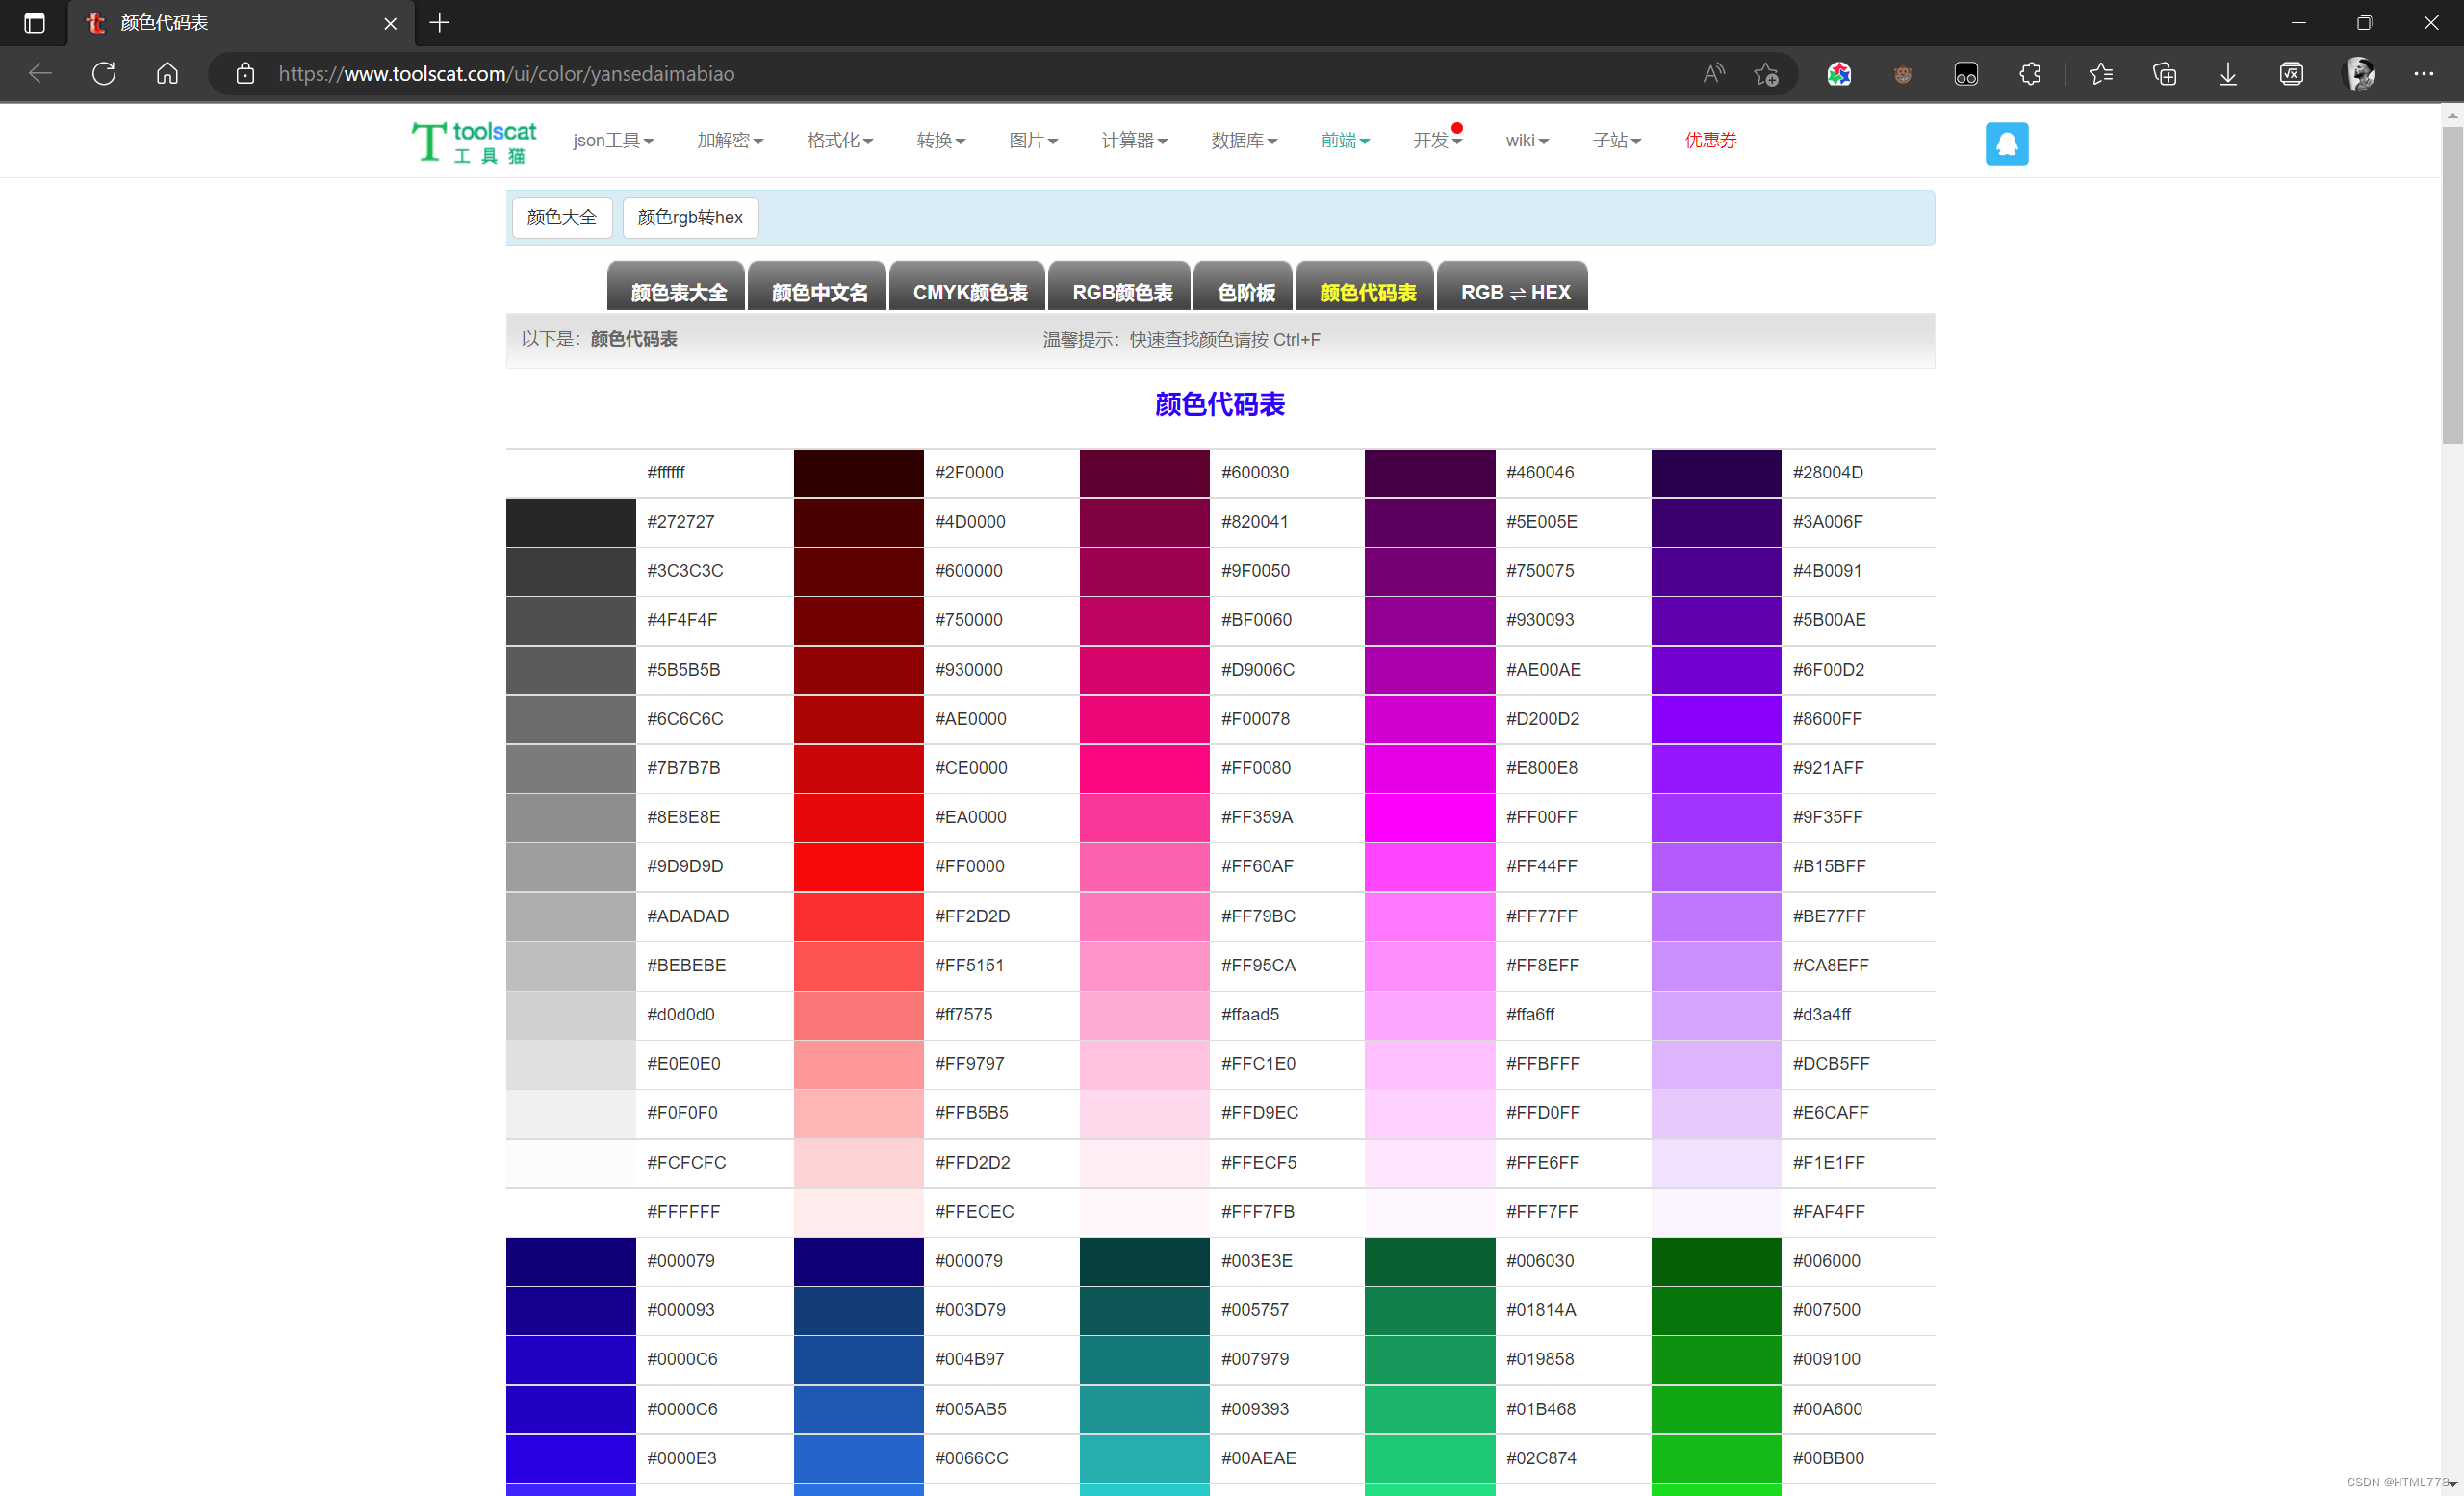
Task: Click the #007979 color code text
Action: pyautogui.click(x=1255, y=1360)
